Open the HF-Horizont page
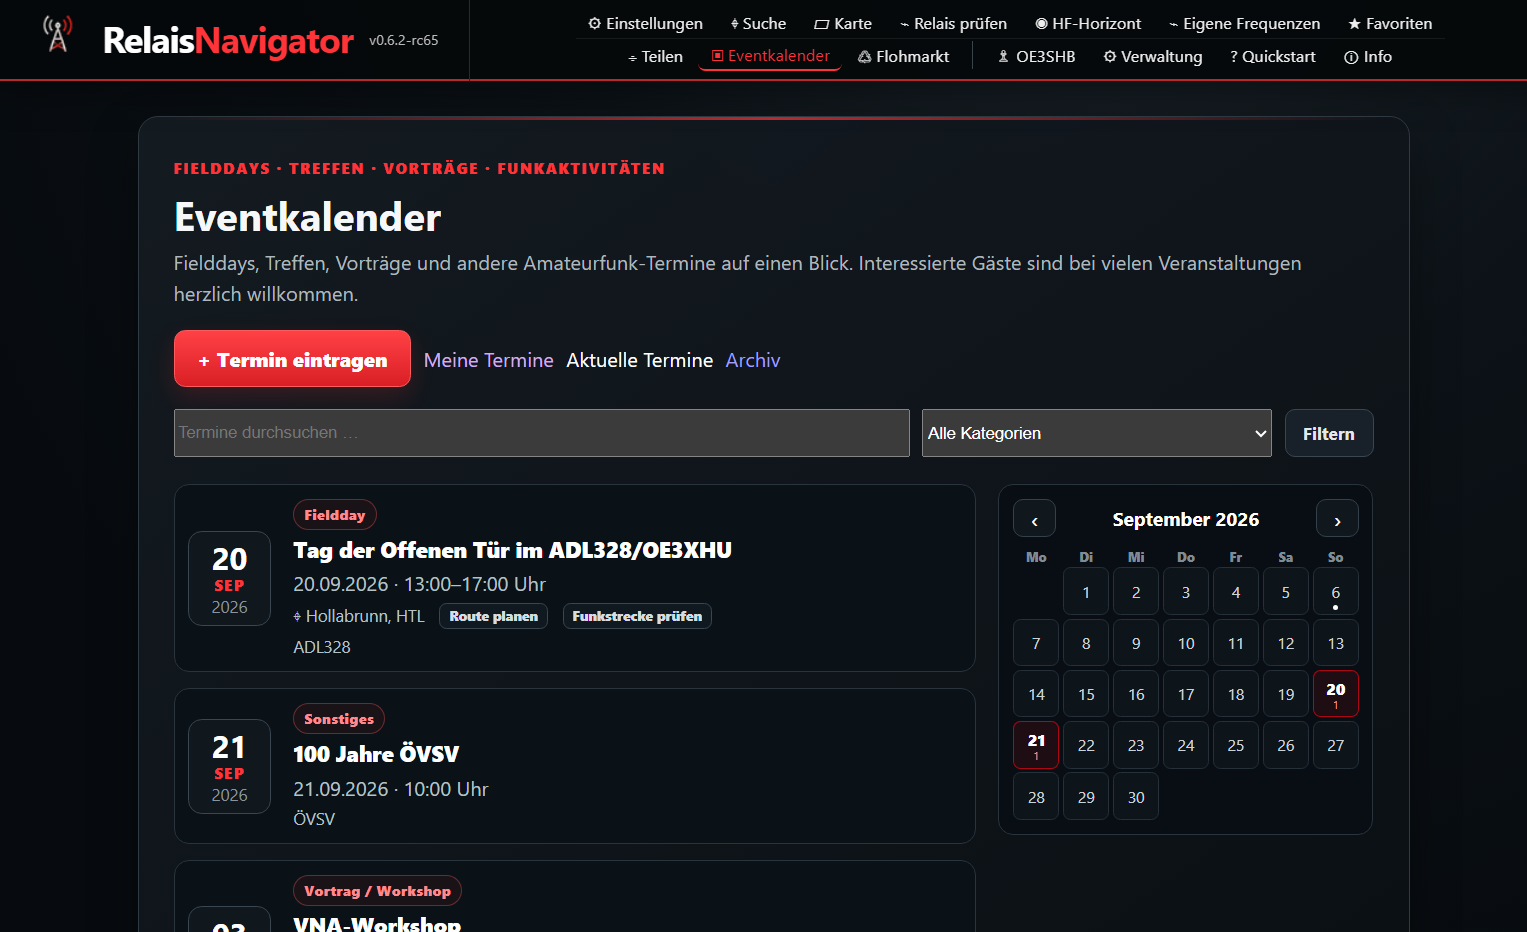This screenshot has width=1527, height=932. 1088,23
